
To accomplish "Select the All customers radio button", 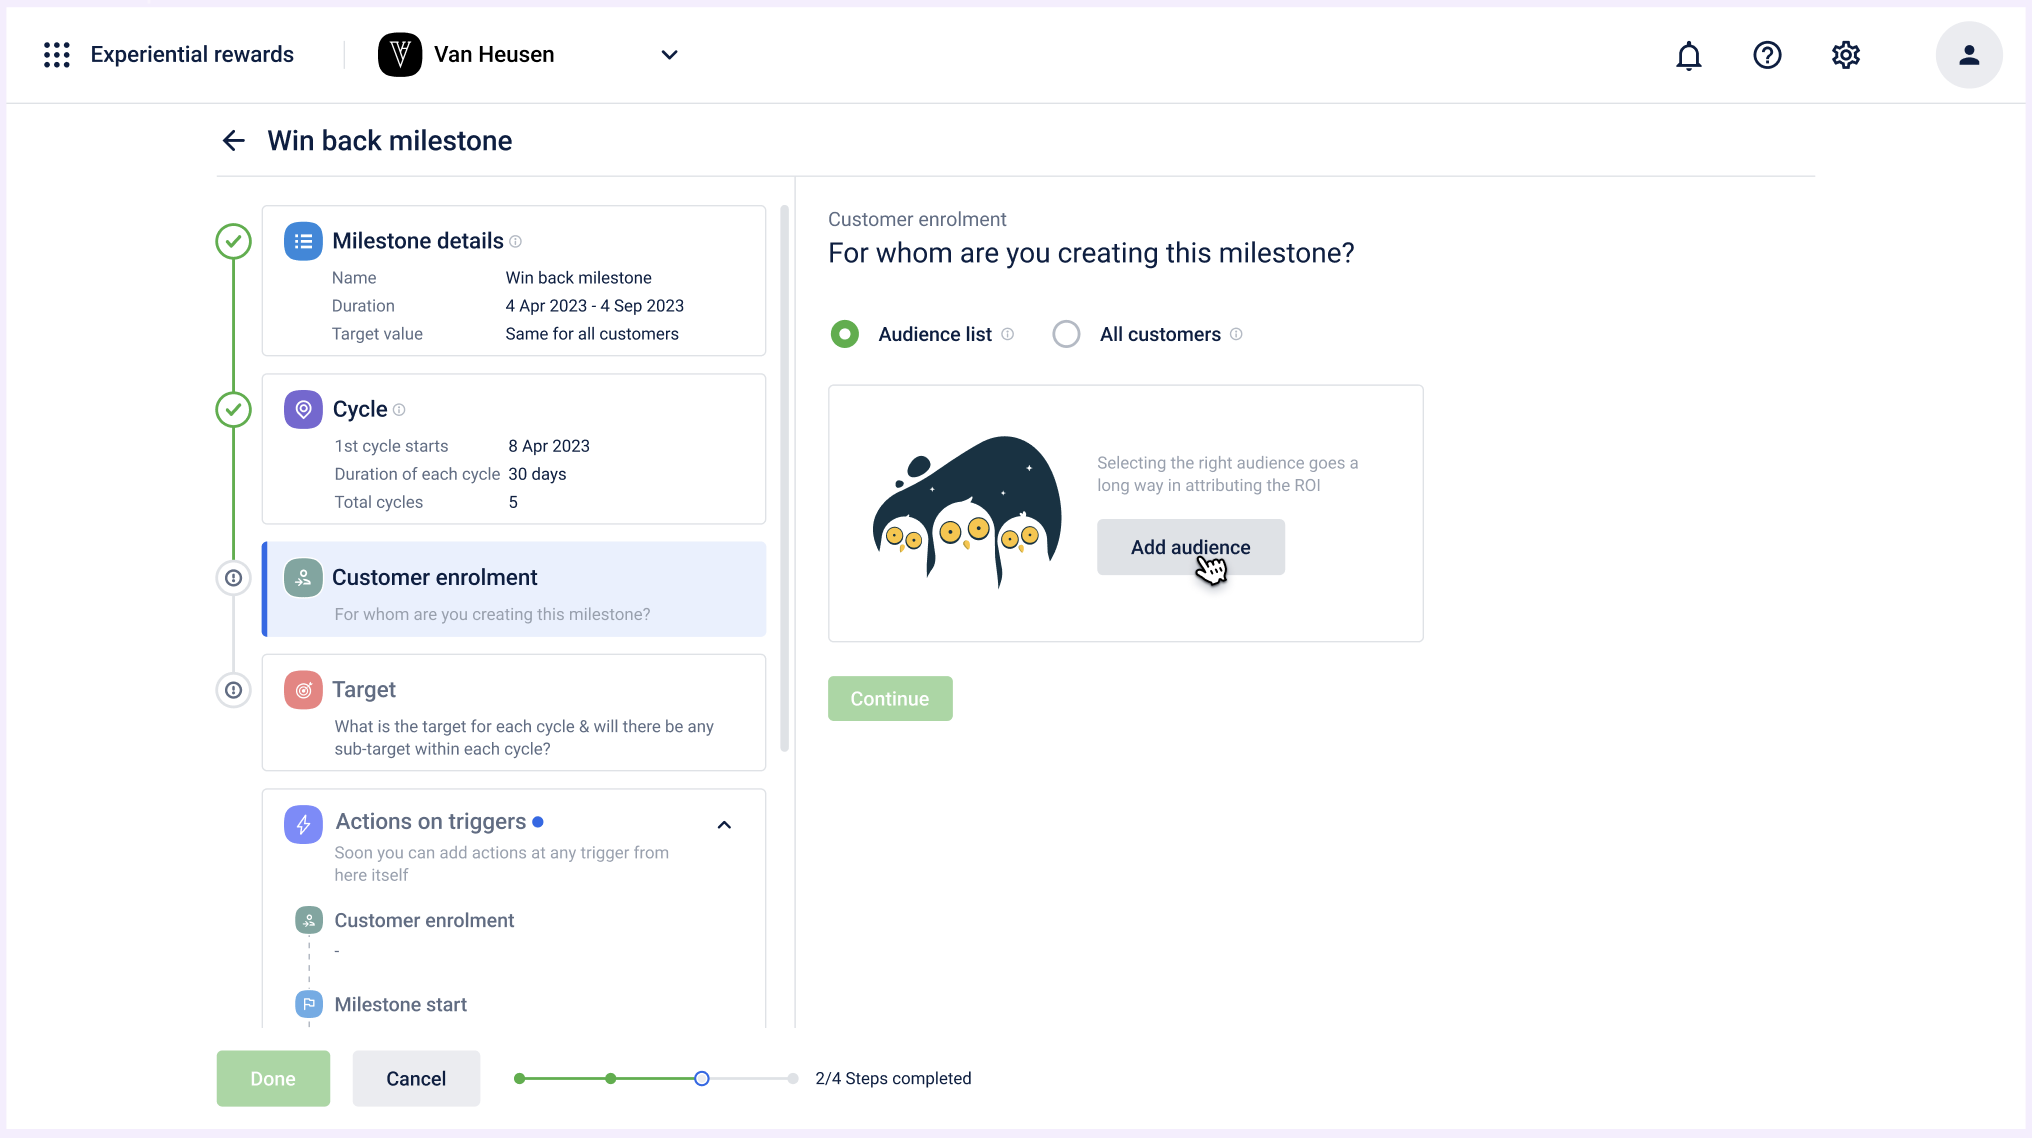I will point(1066,334).
